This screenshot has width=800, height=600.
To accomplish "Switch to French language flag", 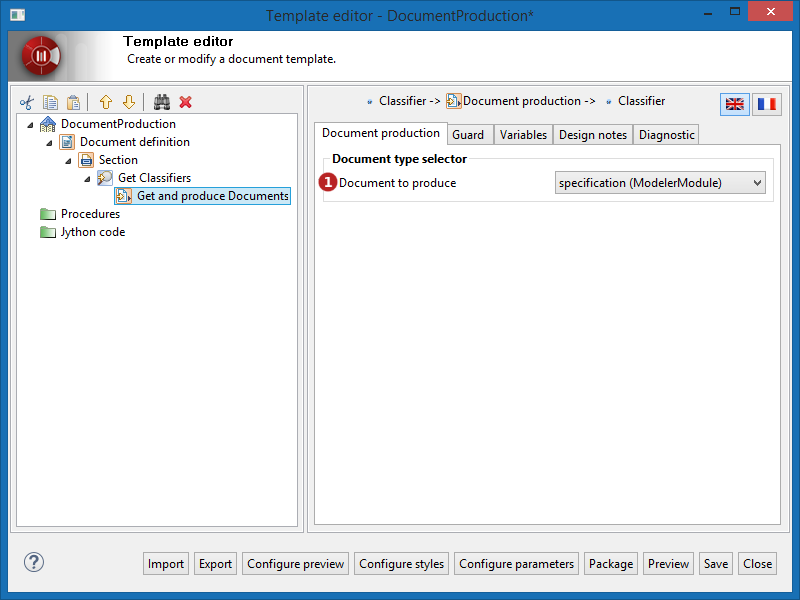I will click(767, 104).
